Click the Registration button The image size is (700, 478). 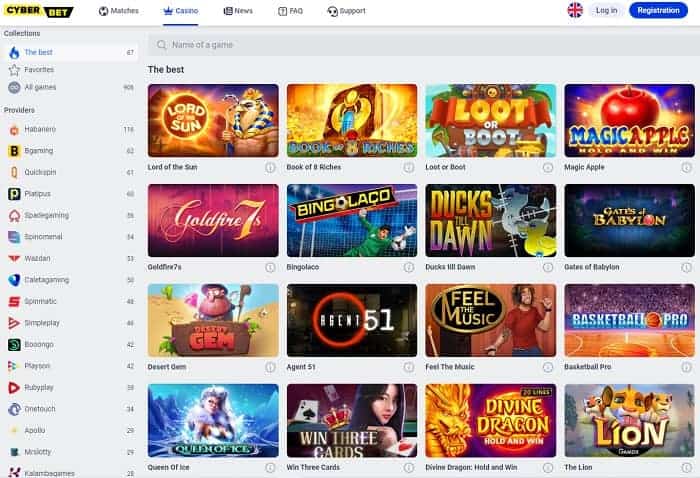click(658, 10)
